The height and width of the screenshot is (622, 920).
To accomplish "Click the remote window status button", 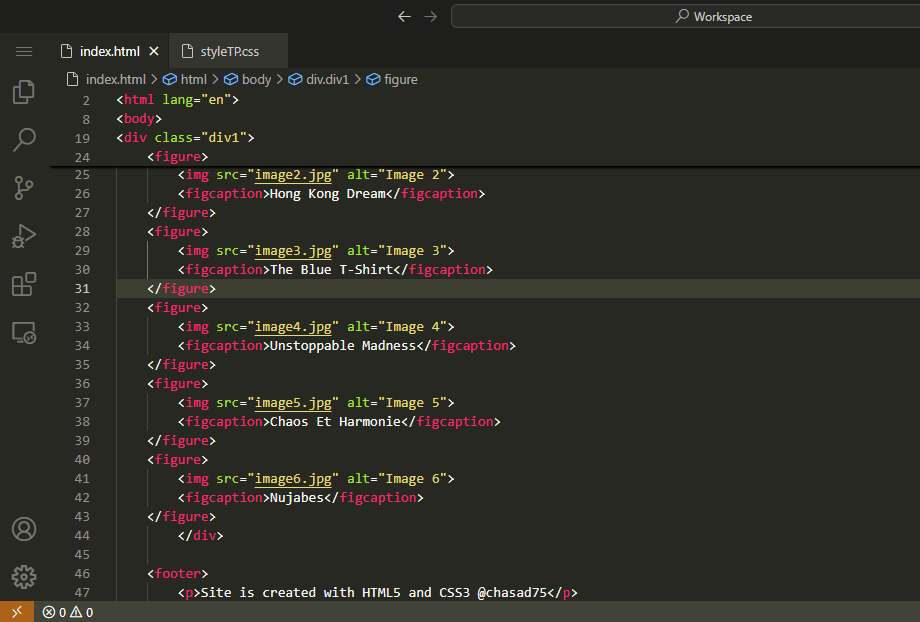I will pos(16,612).
